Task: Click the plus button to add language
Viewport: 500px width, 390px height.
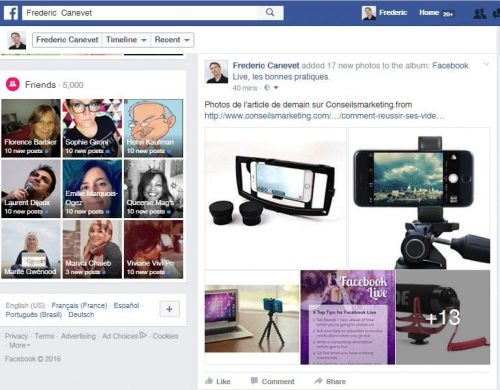Action: [169, 309]
